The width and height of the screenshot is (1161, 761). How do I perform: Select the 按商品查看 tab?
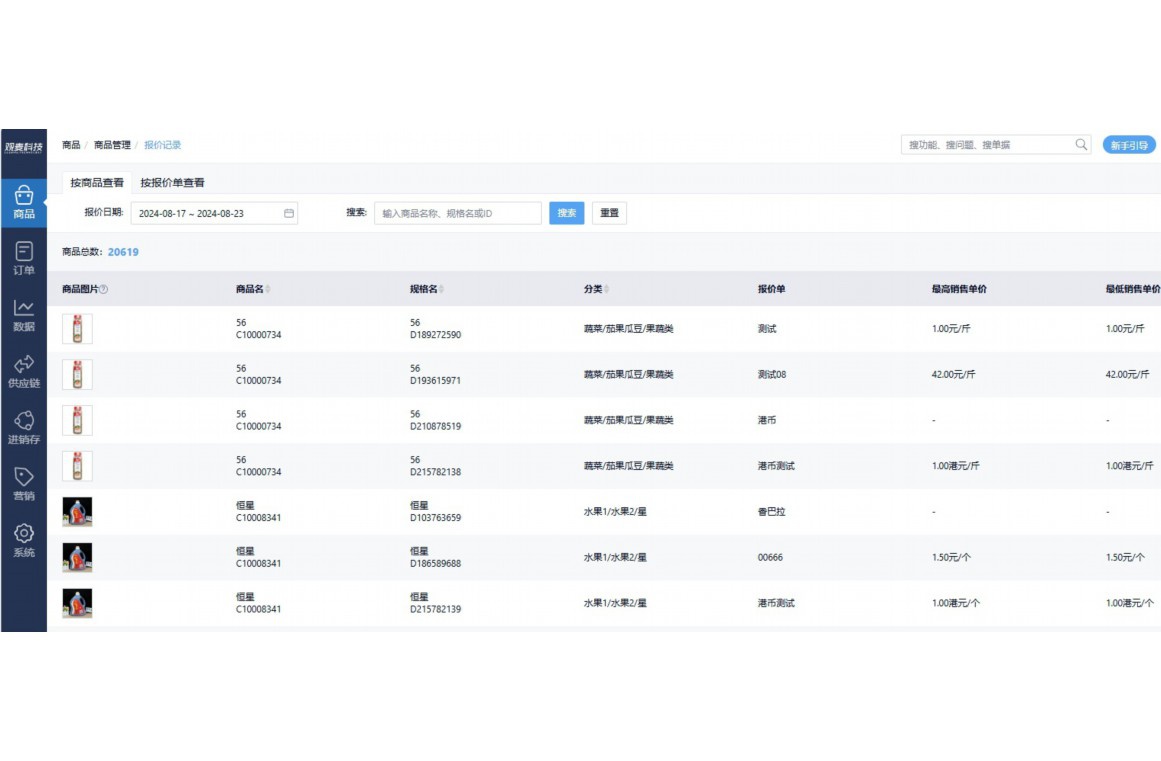coord(97,183)
